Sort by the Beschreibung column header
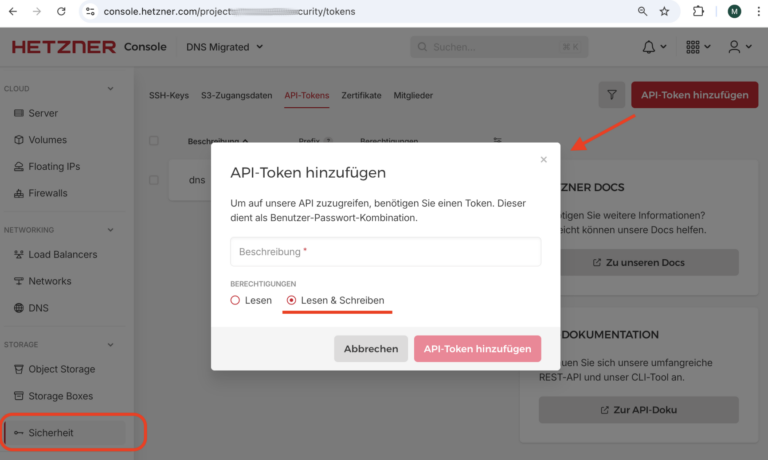Screen dimensions: 768x460 [218, 140]
